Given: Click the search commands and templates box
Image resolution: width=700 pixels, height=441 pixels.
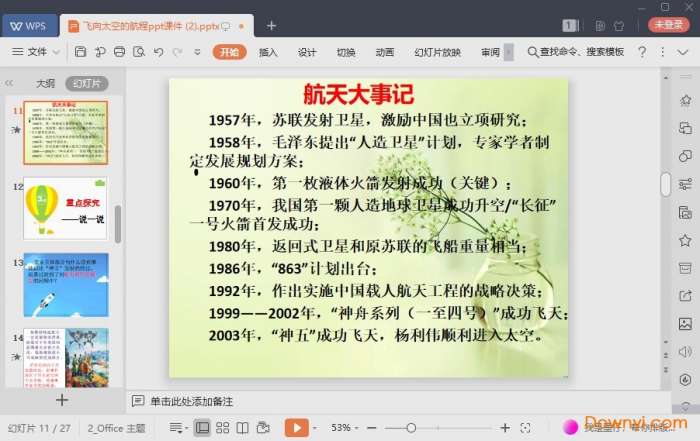Looking at the screenshot, I should tap(576, 52).
